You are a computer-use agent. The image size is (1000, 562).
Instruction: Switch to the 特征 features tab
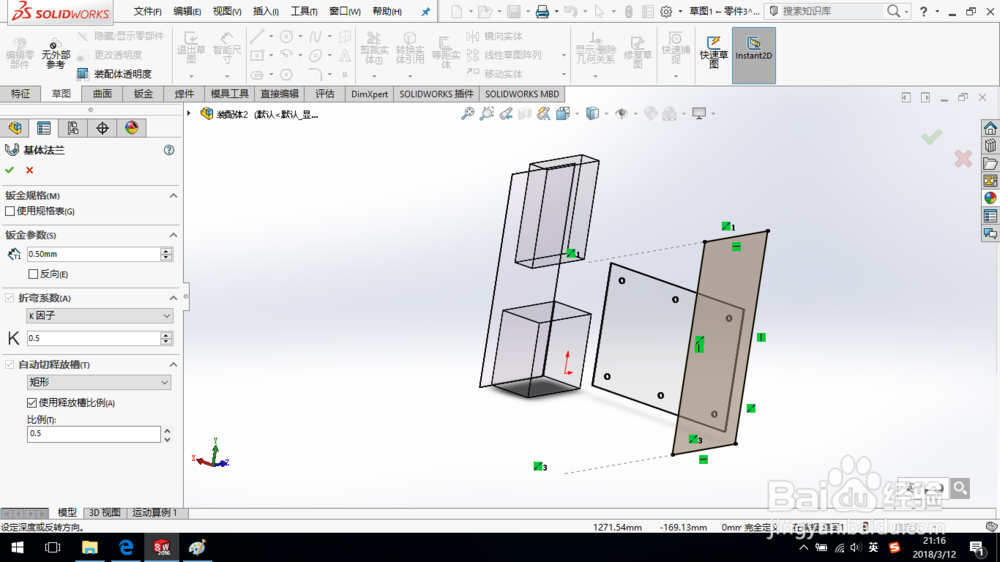tap(20, 94)
